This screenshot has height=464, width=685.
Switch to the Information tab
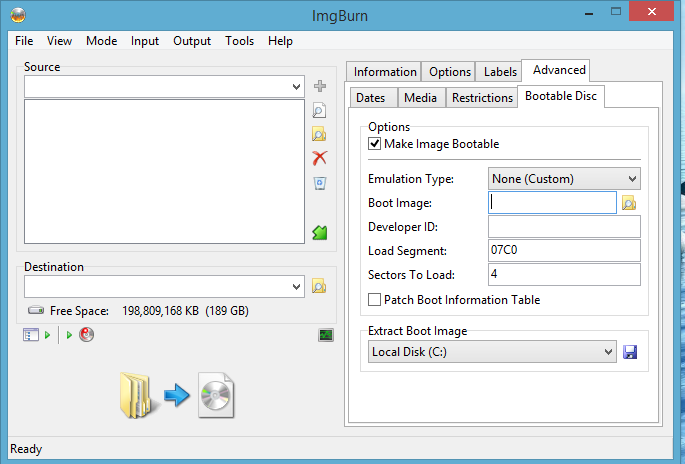point(384,72)
